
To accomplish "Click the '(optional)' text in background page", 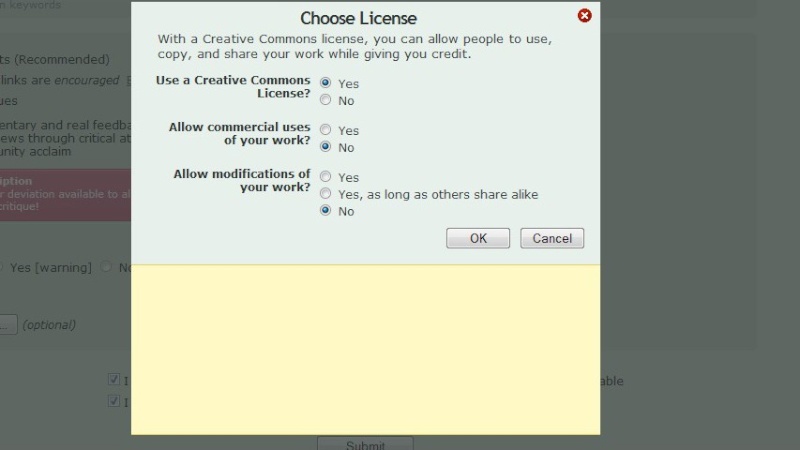I will [49, 324].
